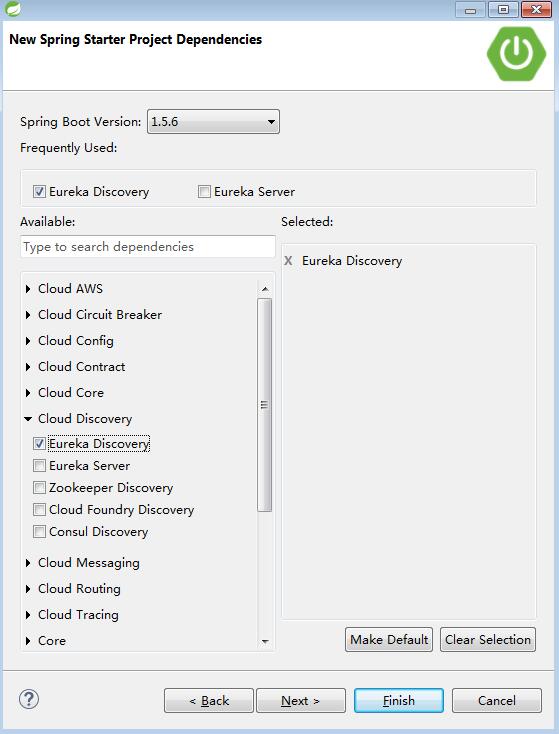Expand the Cloud Config category
This screenshot has height=734, width=559.
click(x=28, y=341)
